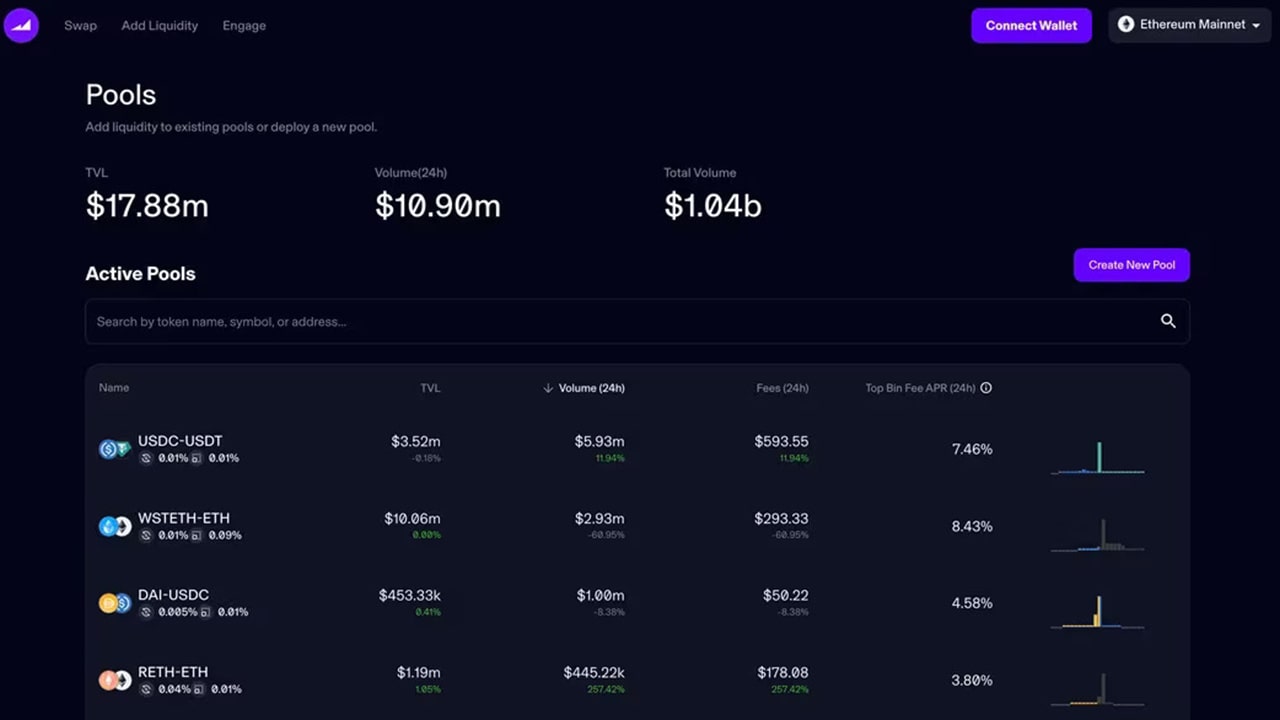Click Connect Wallet button
This screenshot has width=1280, height=720.
(x=1031, y=25)
